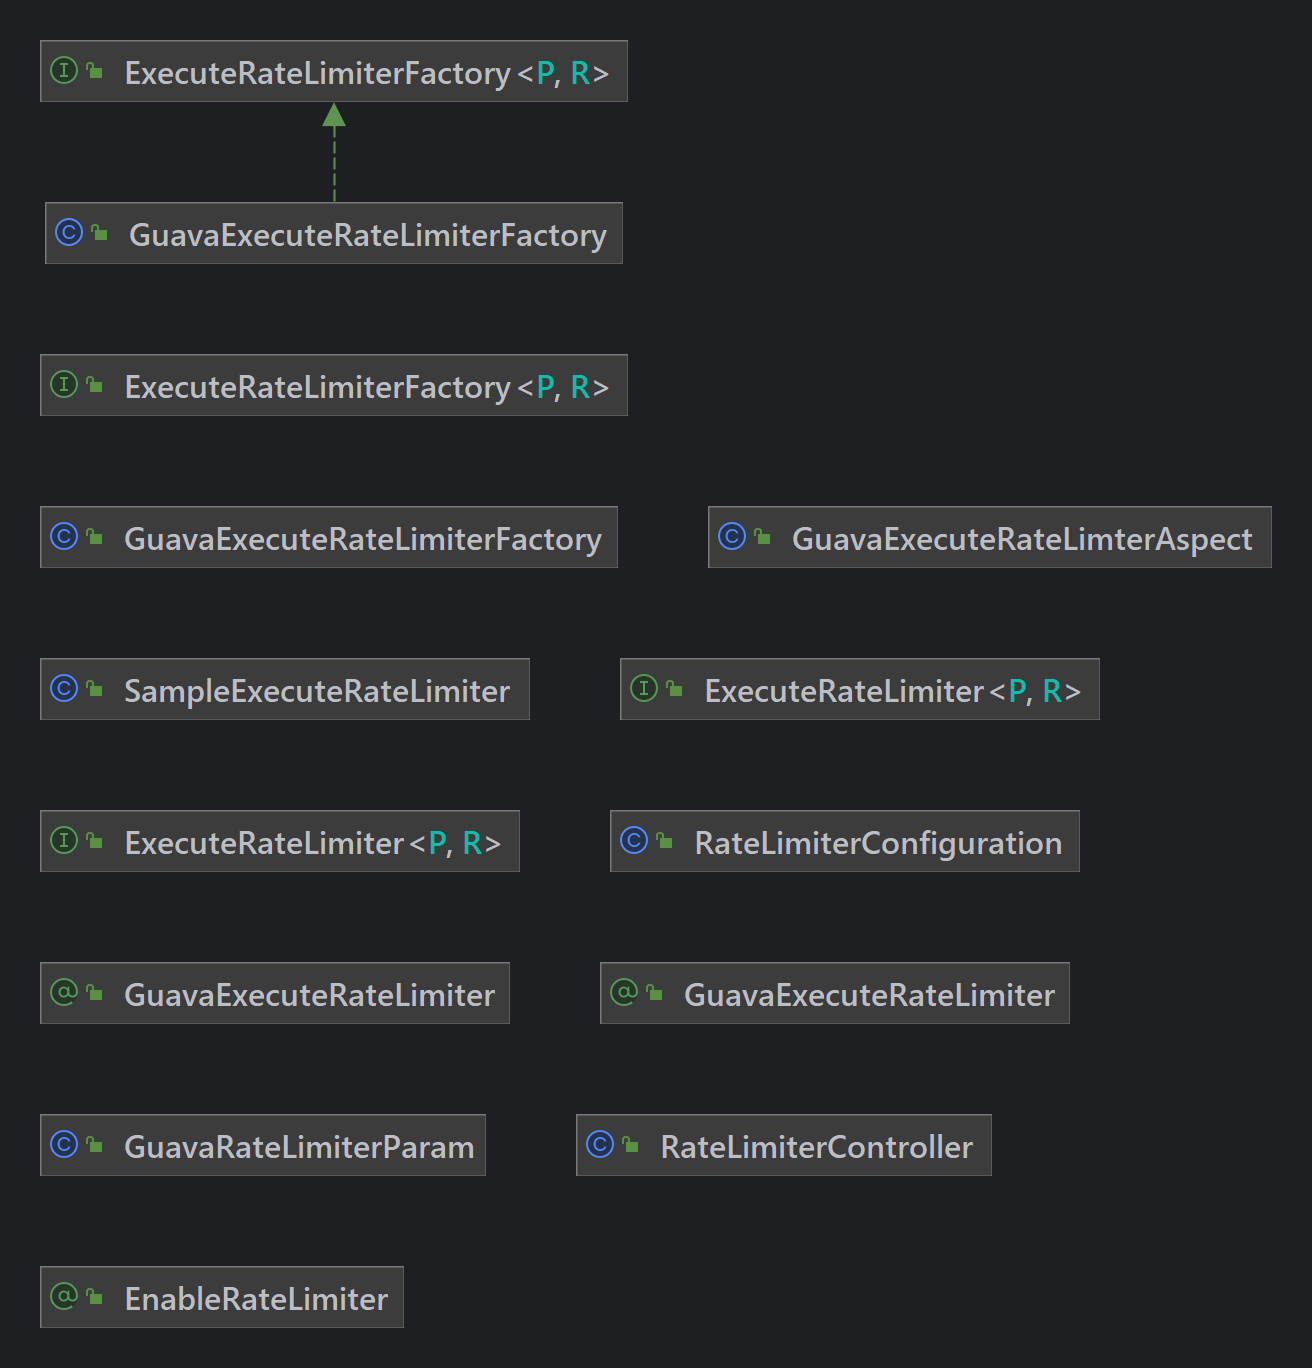Select the RateLimiterConfiguration node label
1312x1368 pixels.
click(878, 843)
